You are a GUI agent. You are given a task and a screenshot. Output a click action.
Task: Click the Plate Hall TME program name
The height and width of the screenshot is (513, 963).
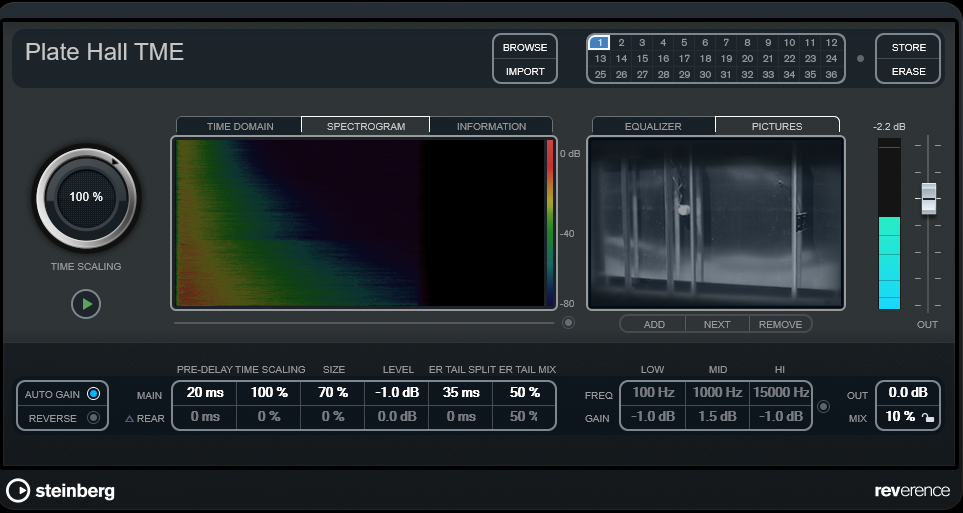click(104, 52)
